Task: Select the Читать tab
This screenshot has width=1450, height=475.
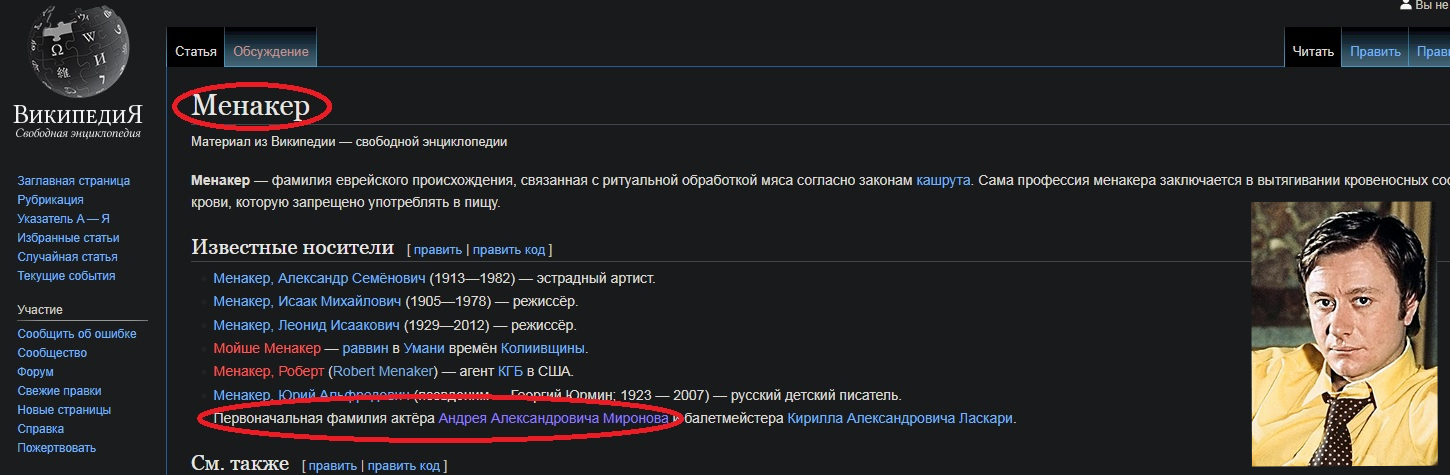Action: tap(1313, 51)
